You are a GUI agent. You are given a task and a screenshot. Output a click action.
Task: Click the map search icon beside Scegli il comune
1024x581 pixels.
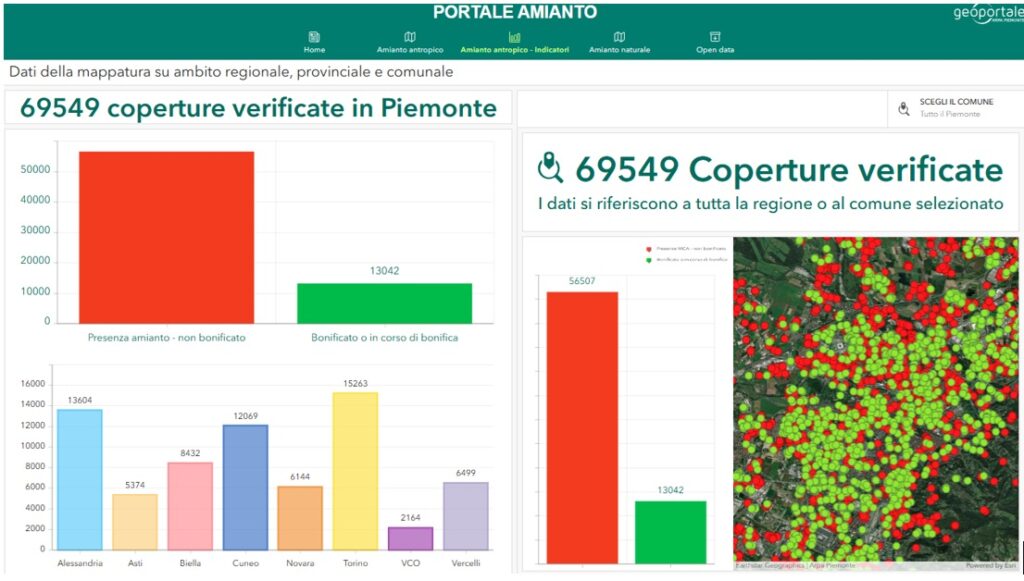(904, 109)
